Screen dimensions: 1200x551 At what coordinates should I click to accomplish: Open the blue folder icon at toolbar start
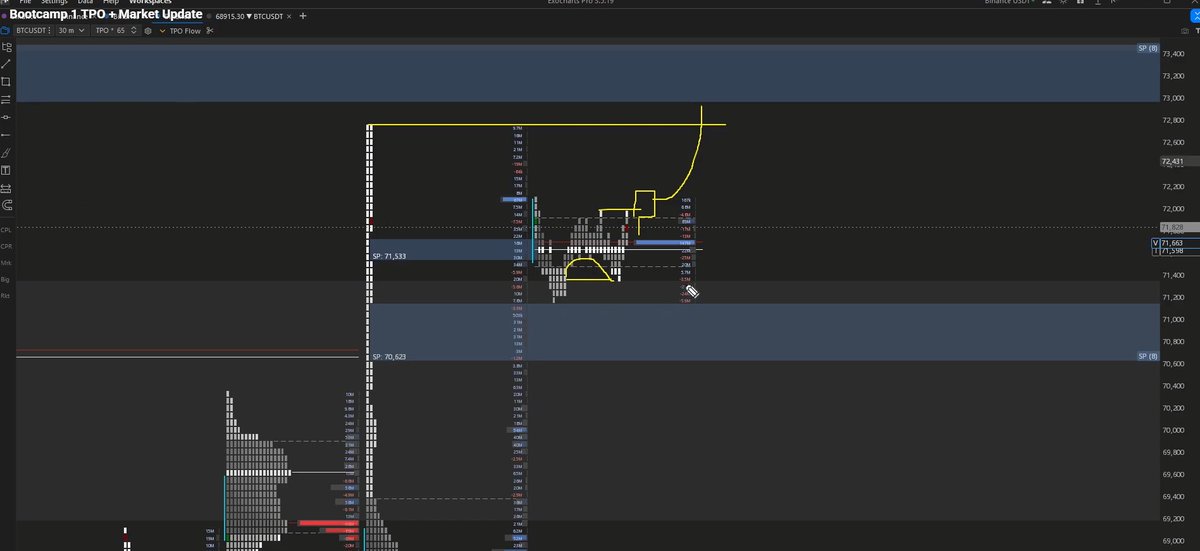5,31
